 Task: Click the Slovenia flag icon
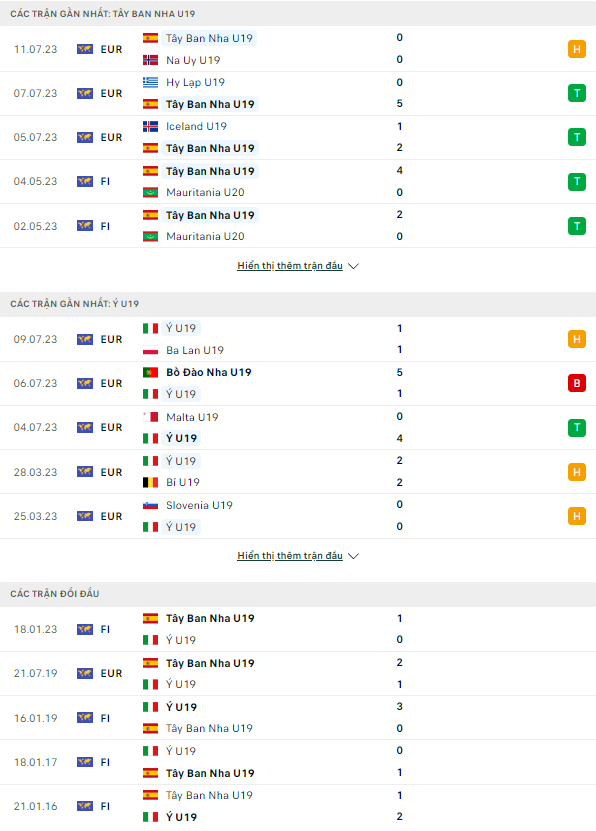(150, 506)
